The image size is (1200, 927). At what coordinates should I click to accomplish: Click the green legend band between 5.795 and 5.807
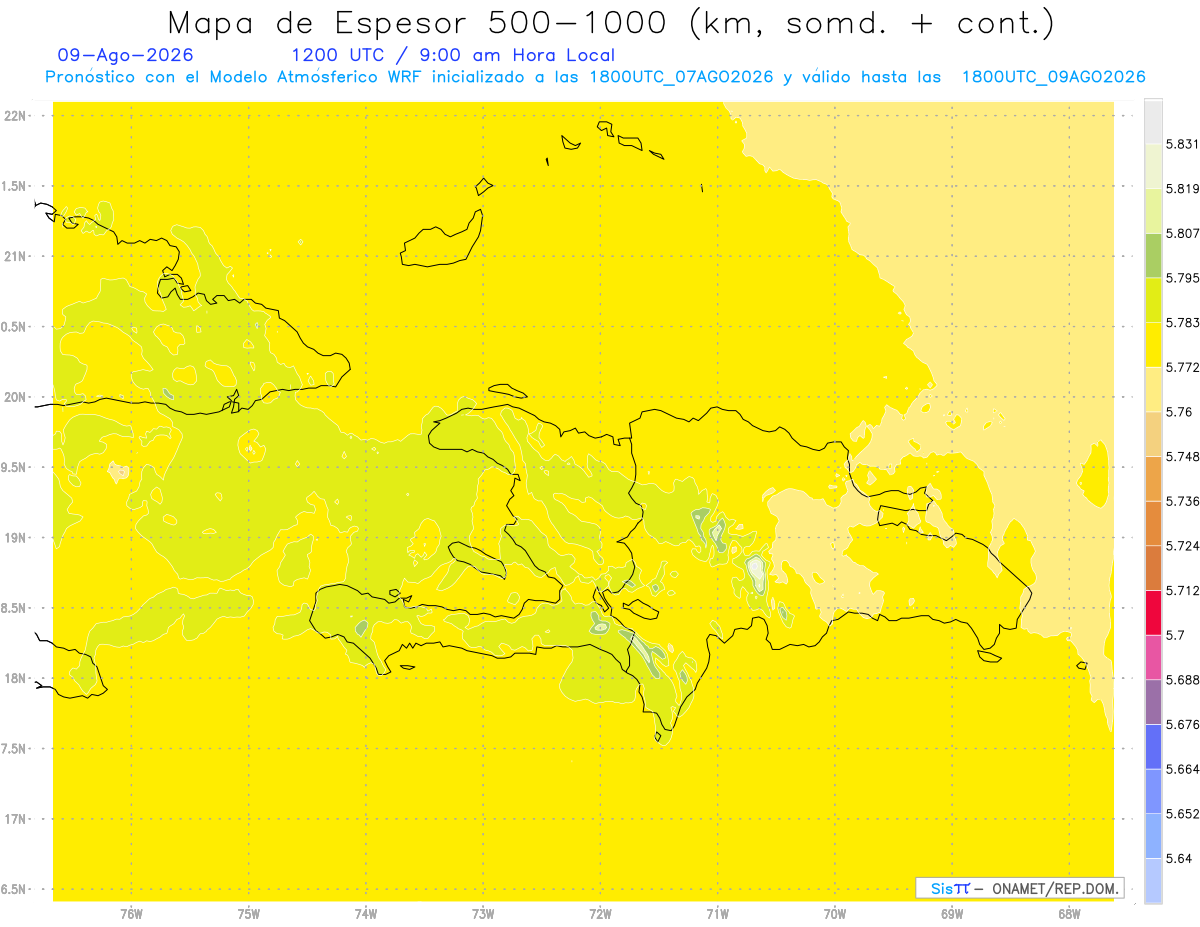(x=1153, y=255)
